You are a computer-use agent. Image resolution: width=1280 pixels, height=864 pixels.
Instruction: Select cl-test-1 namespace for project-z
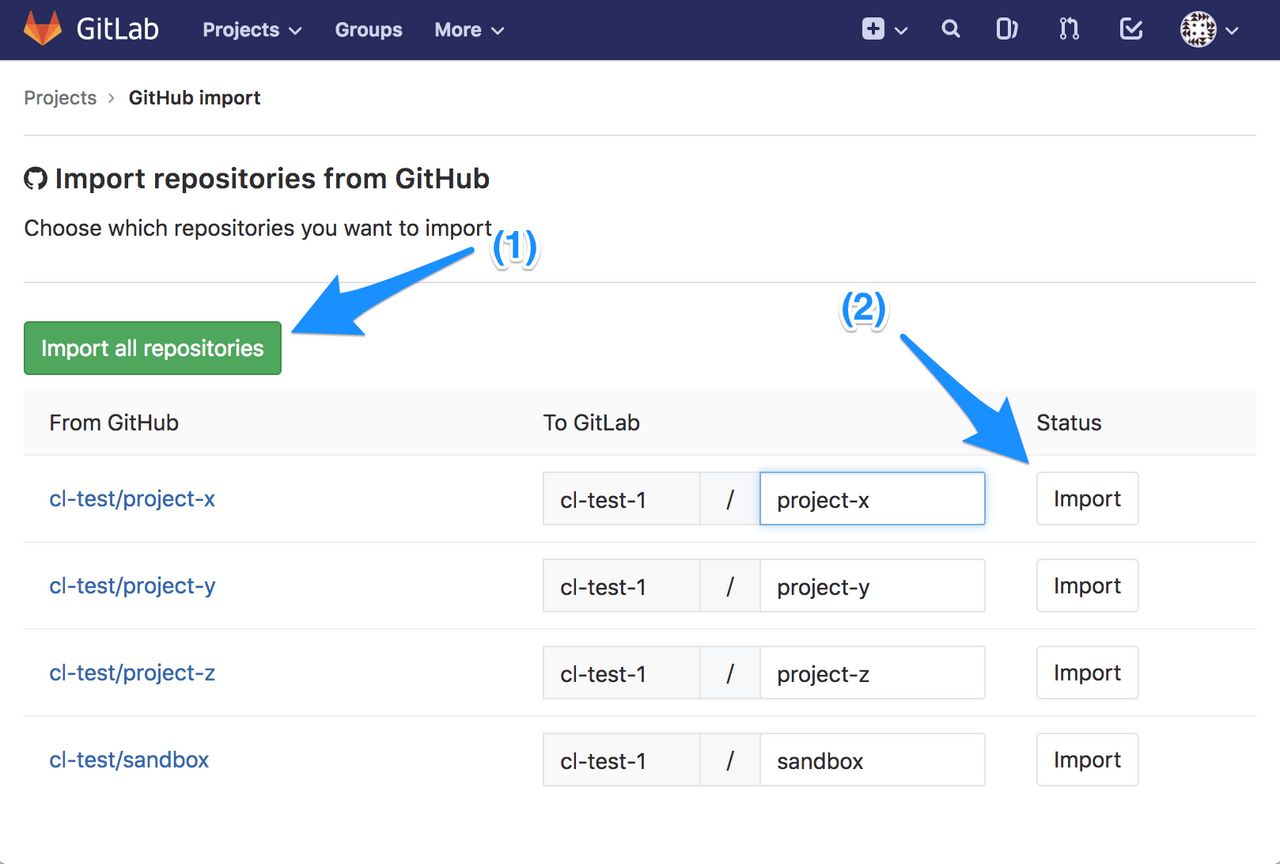pos(621,673)
